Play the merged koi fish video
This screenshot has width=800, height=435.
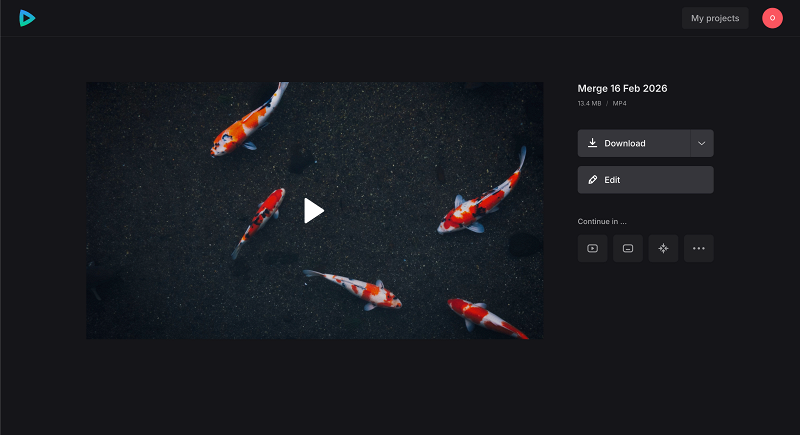tap(314, 211)
